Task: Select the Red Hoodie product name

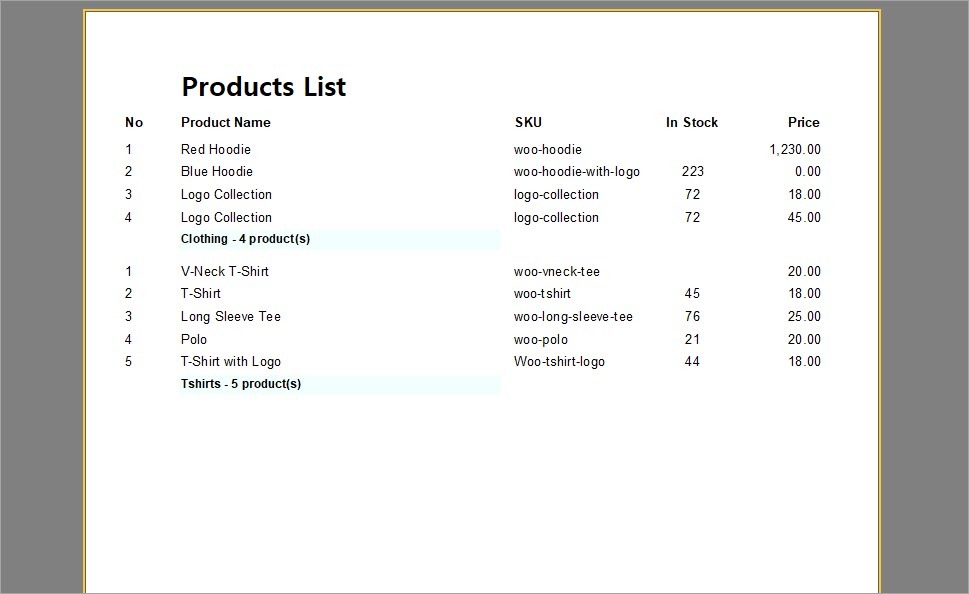Action: (x=216, y=149)
